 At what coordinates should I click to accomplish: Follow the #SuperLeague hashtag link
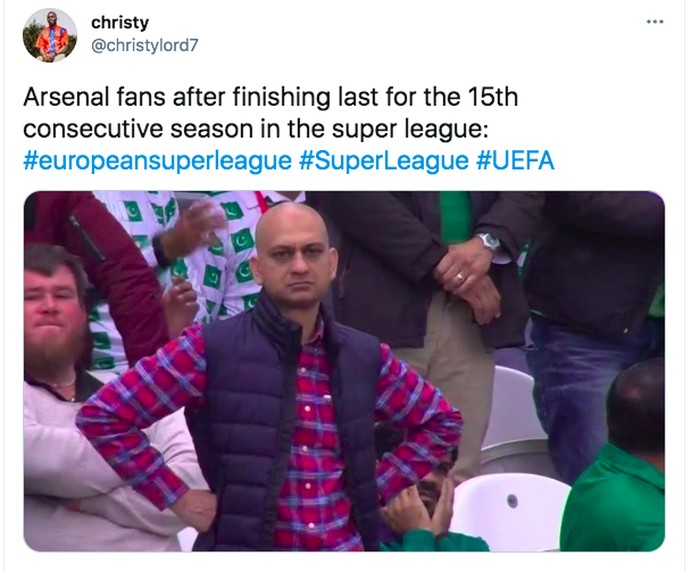(x=384, y=159)
